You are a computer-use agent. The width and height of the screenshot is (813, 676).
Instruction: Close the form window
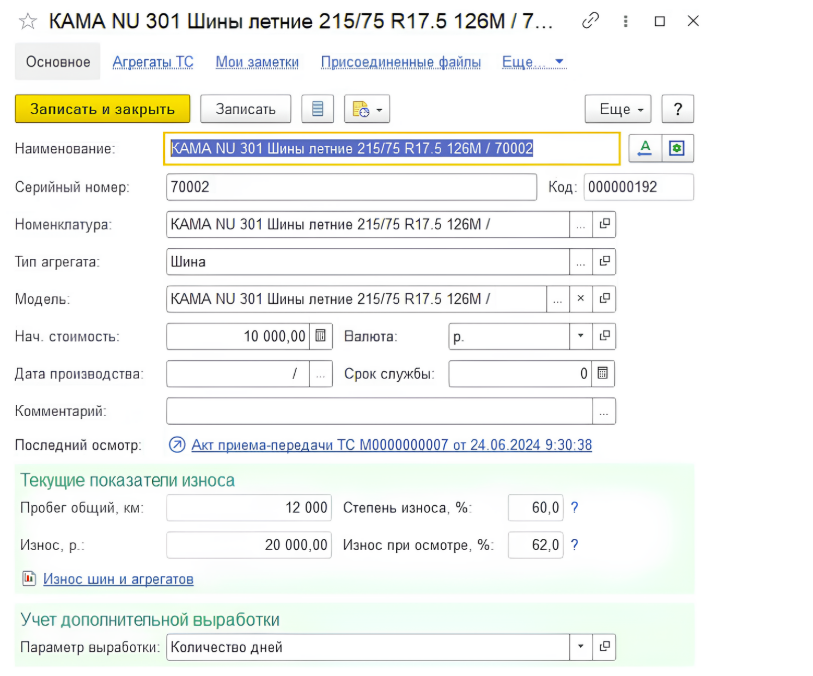tap(693, 21)
